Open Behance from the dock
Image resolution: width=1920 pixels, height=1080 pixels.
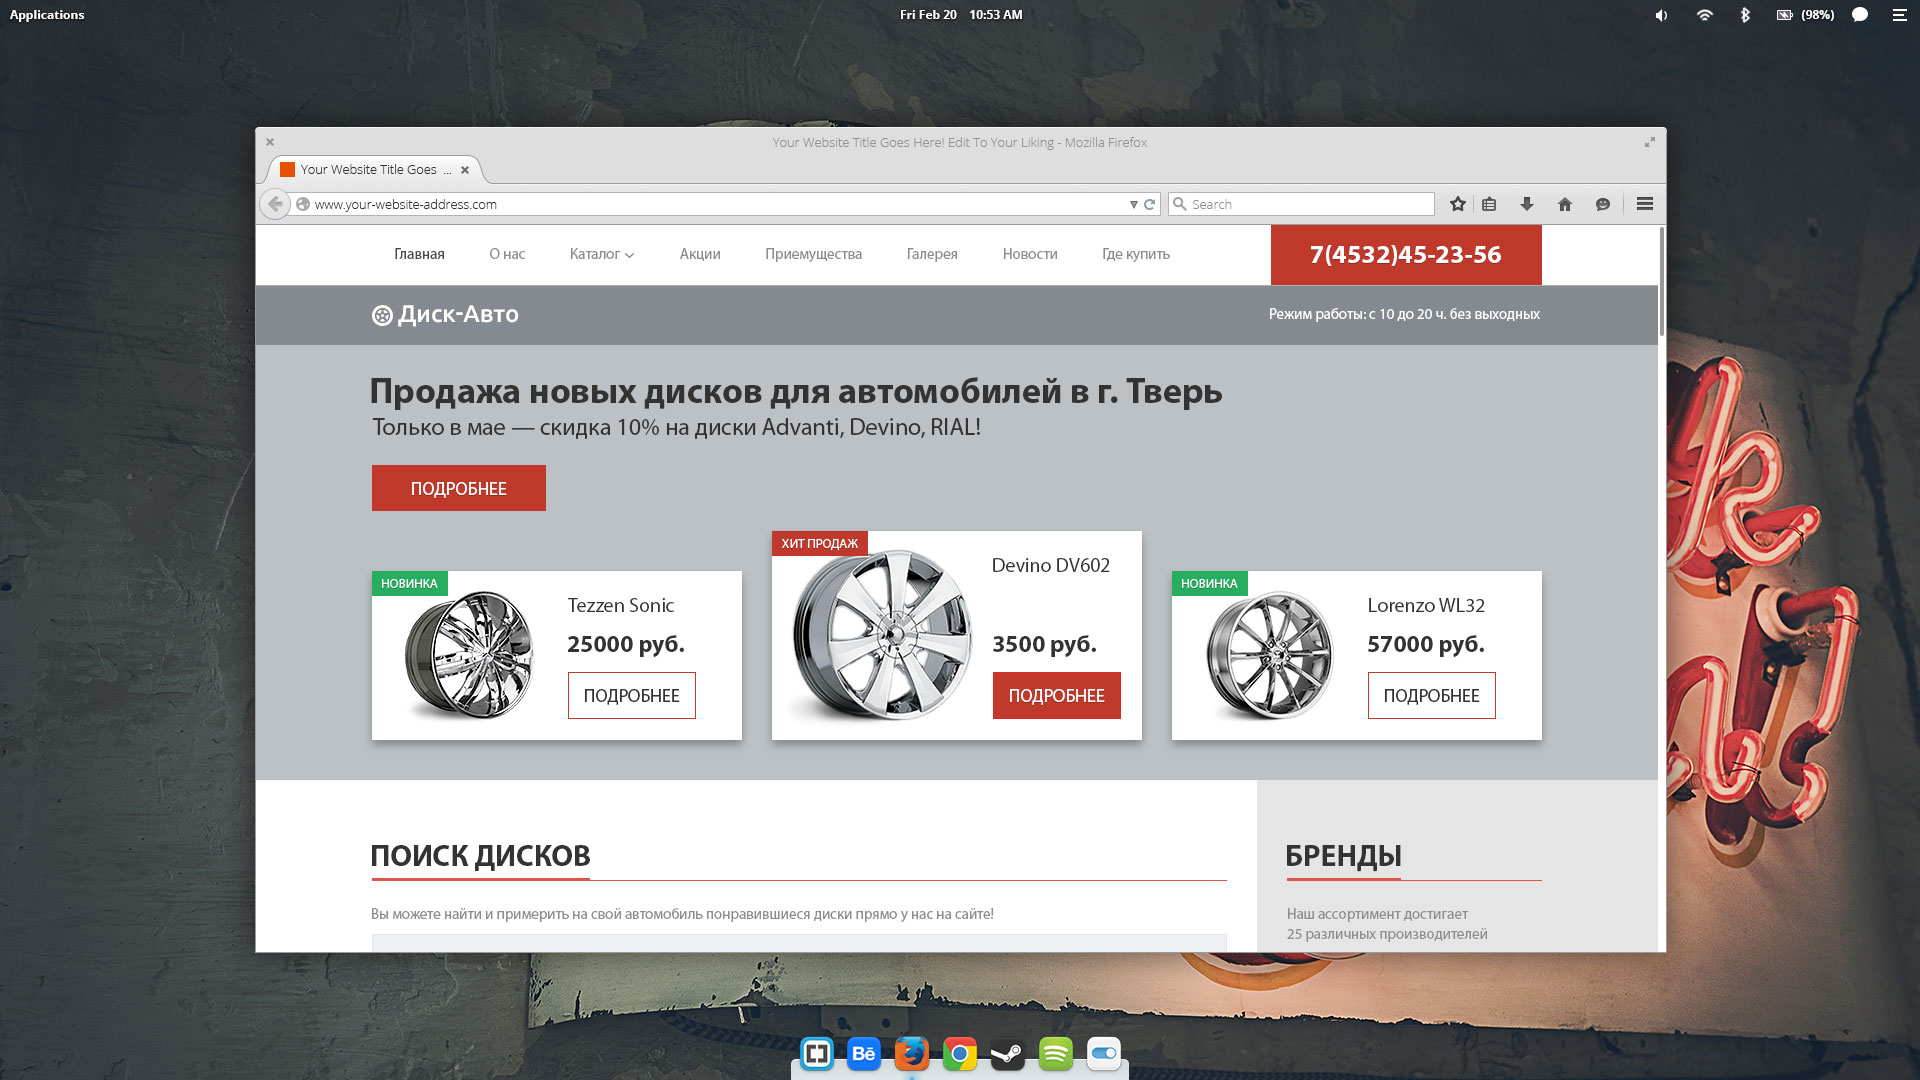pyautogui.click(x=863, y=1054)
